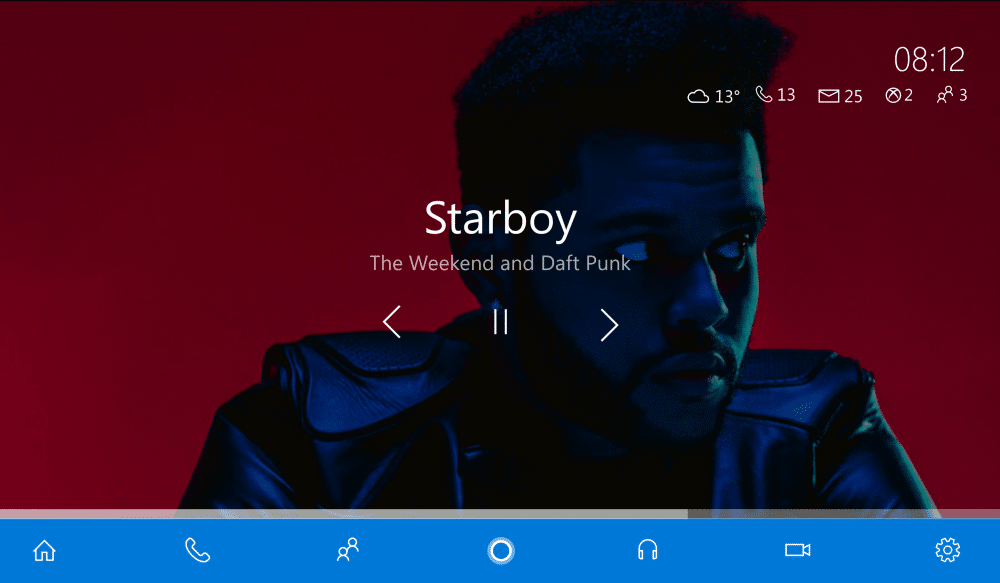Open the Contacts people icon in bottom bar
This screenshot has width=1000, height=583.
348,550
